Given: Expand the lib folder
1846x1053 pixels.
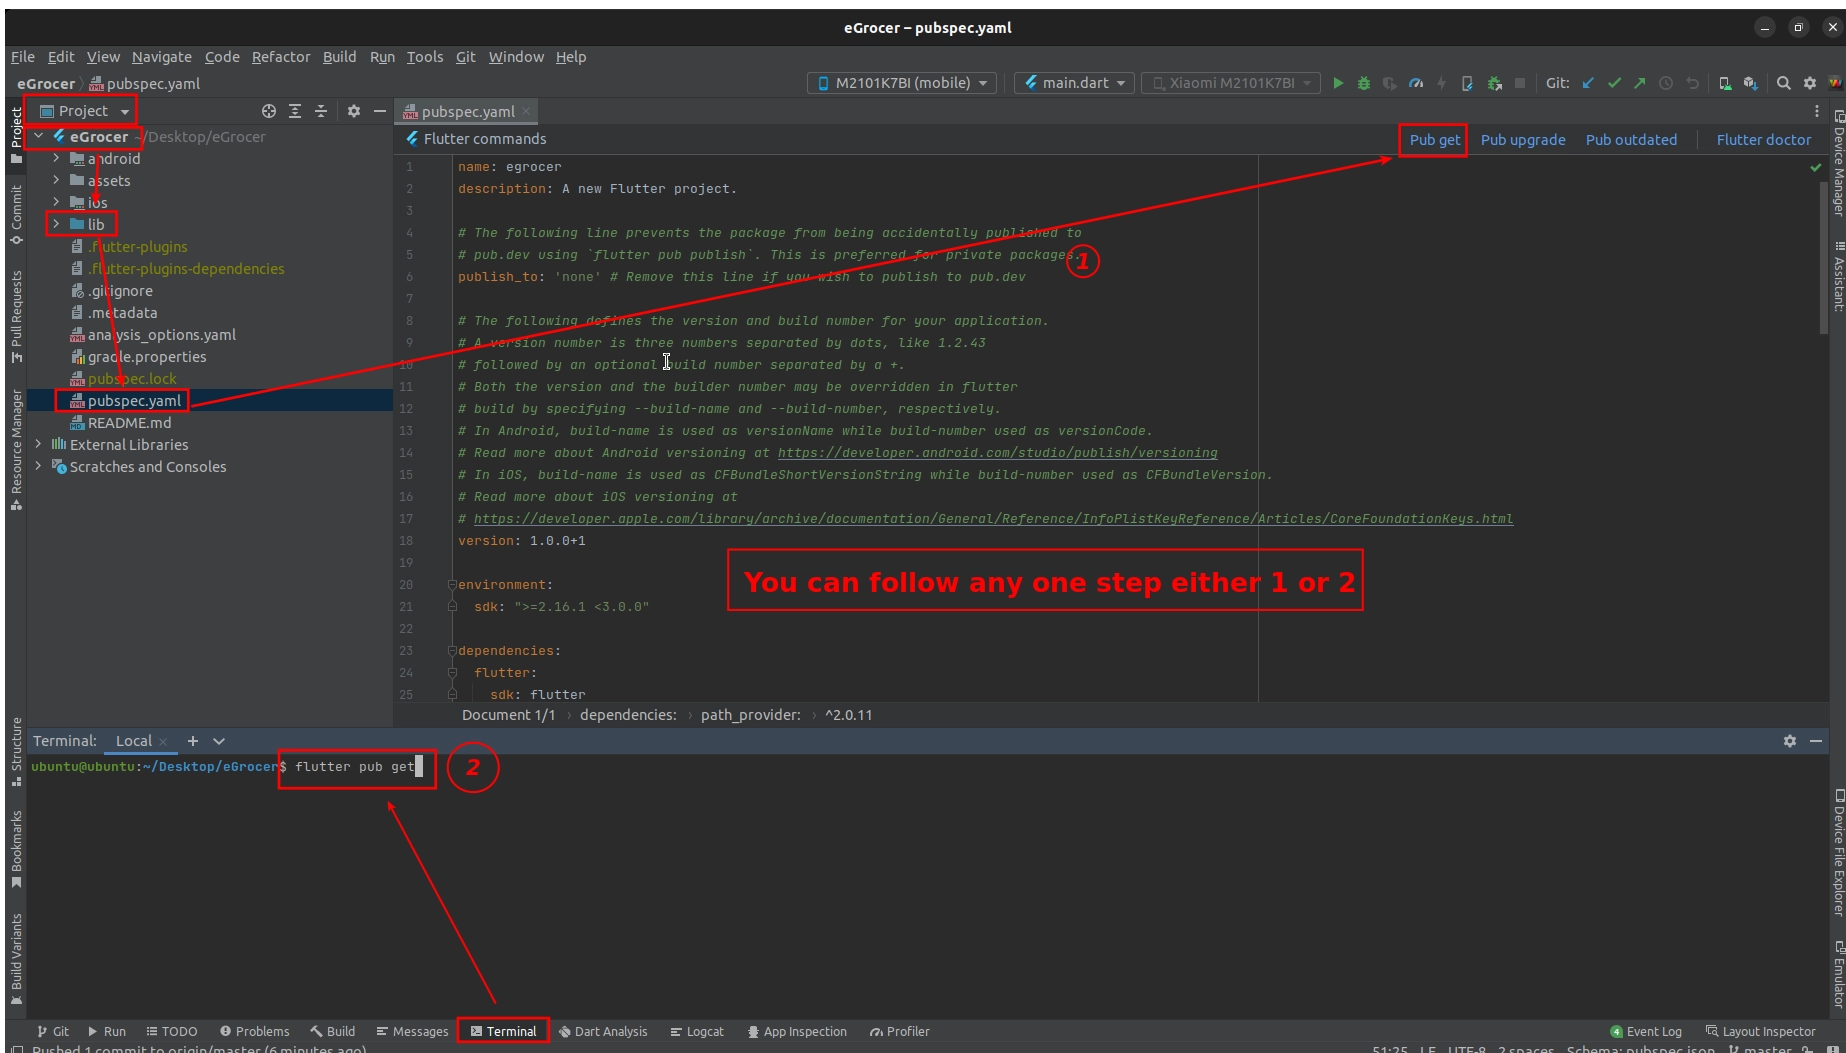Looking at the screenshot, I should click(57, 224).
